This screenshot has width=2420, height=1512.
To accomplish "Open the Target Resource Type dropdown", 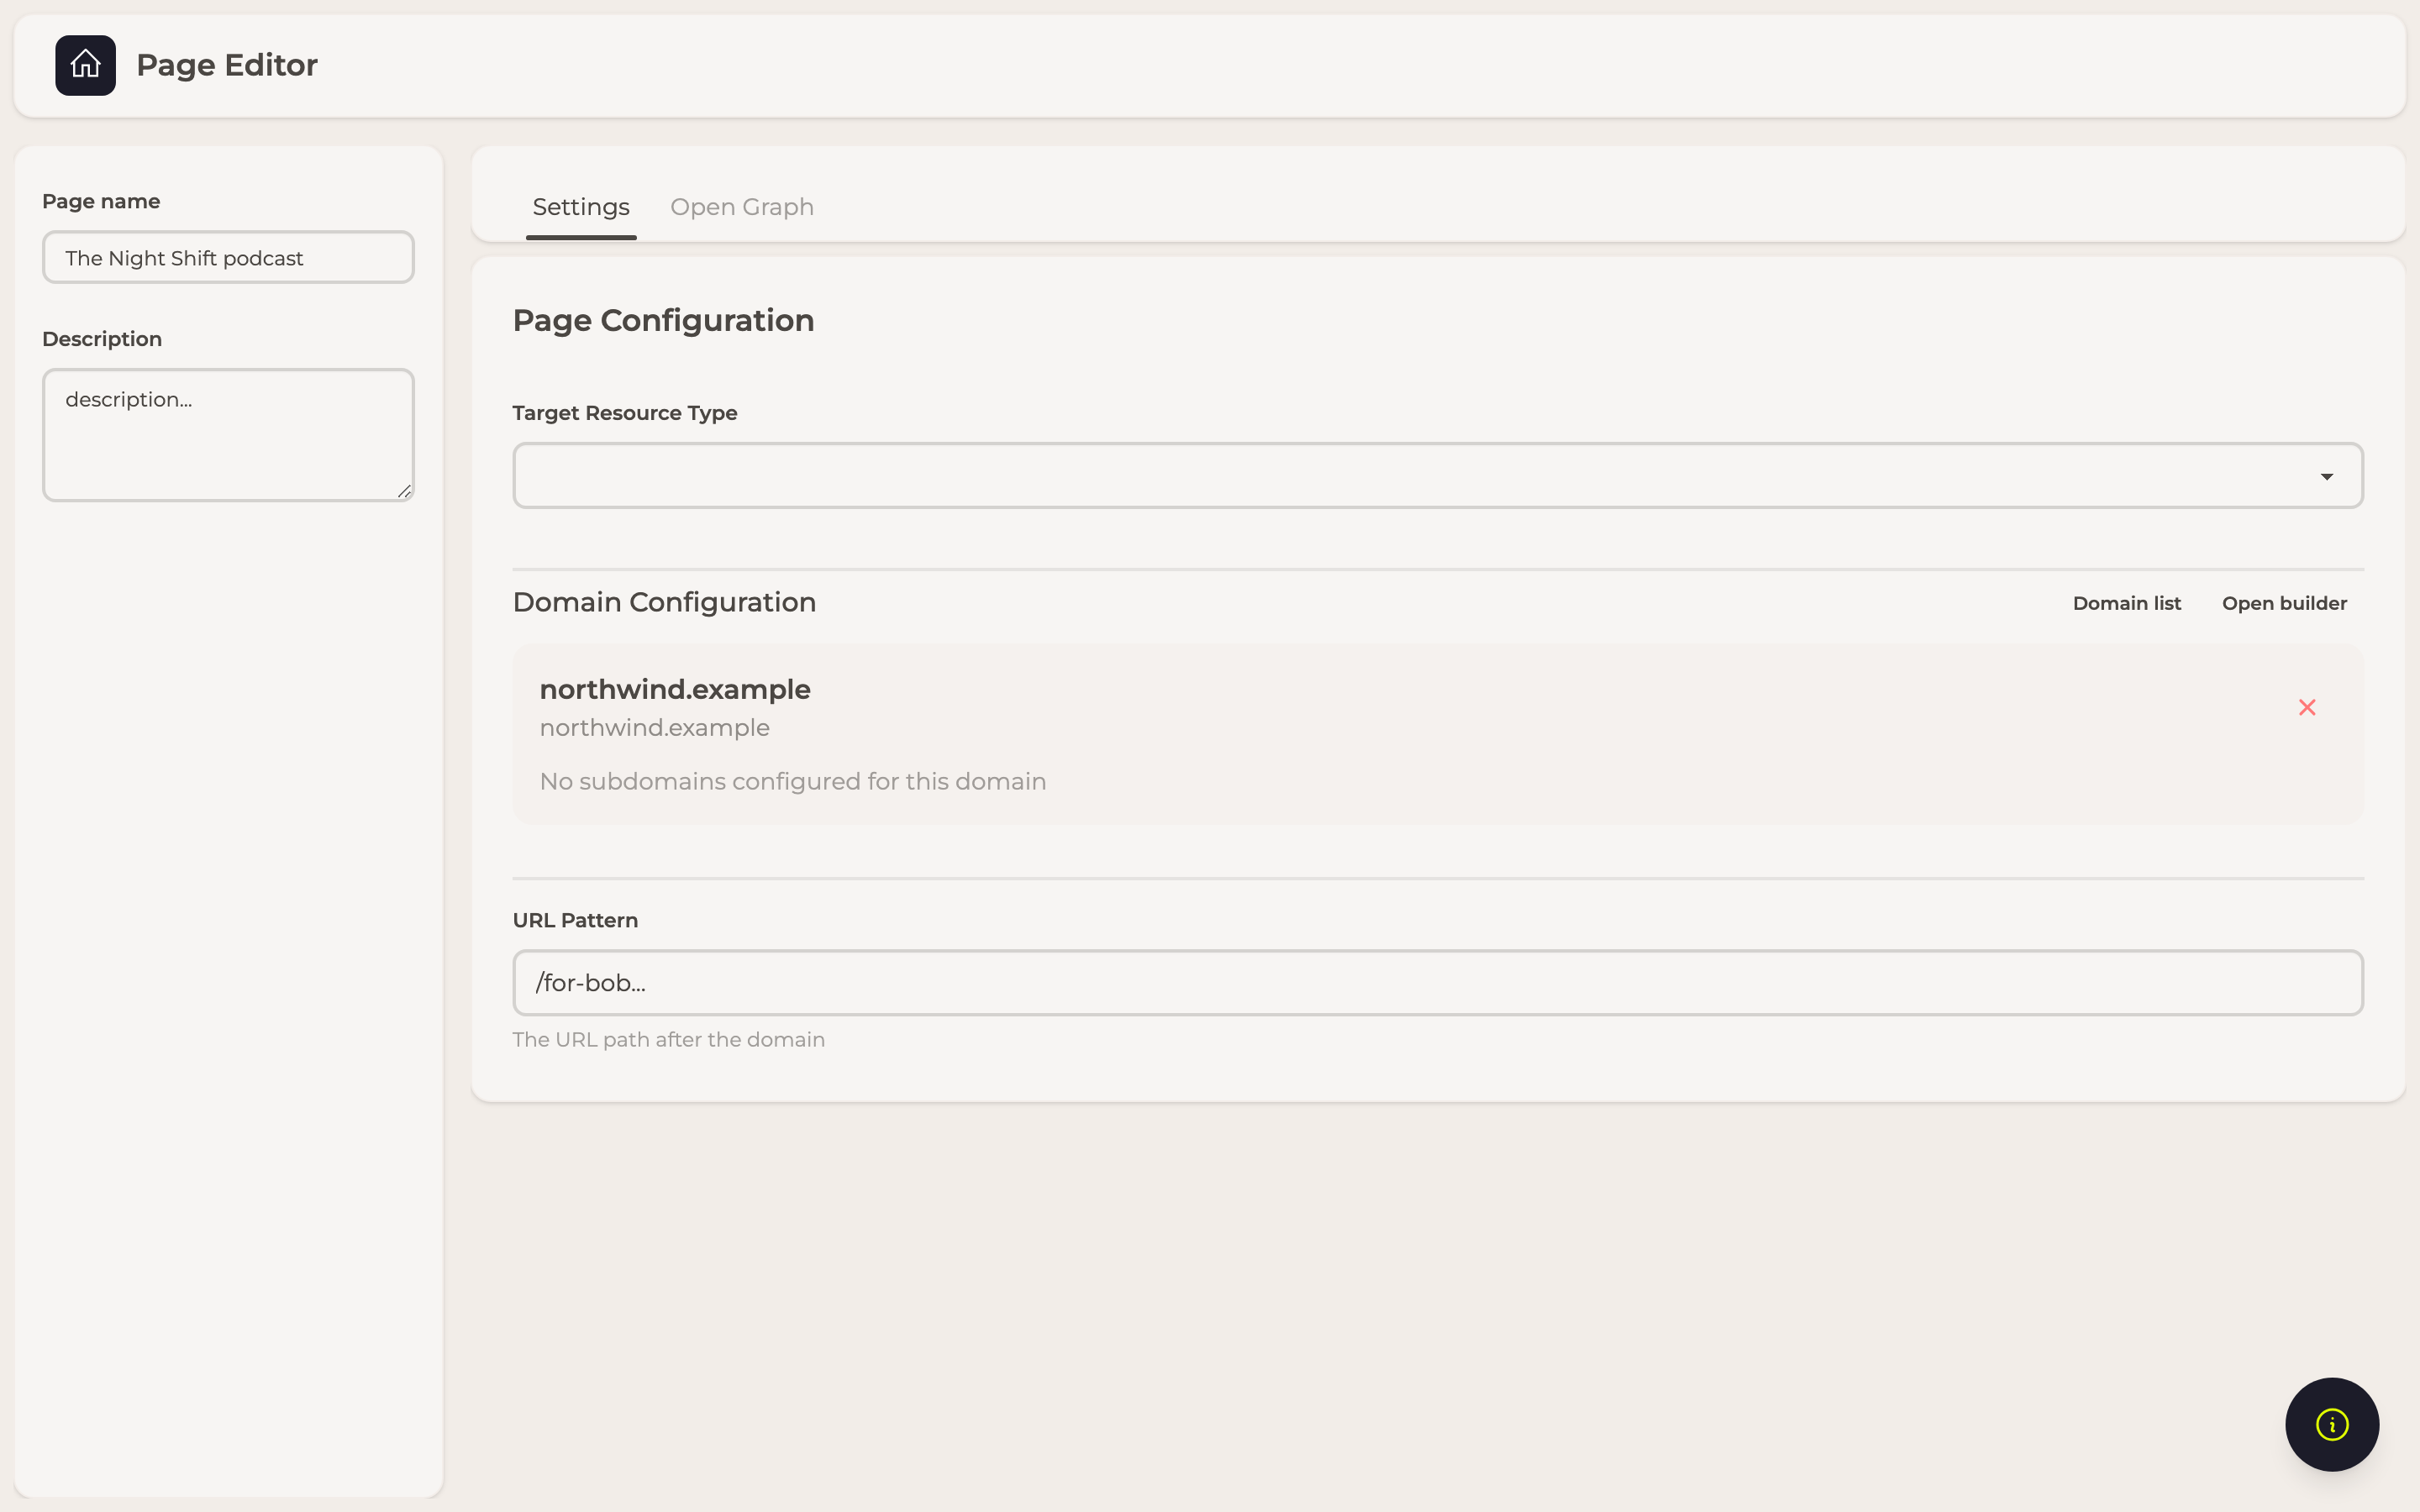I will pos(1438,476).
